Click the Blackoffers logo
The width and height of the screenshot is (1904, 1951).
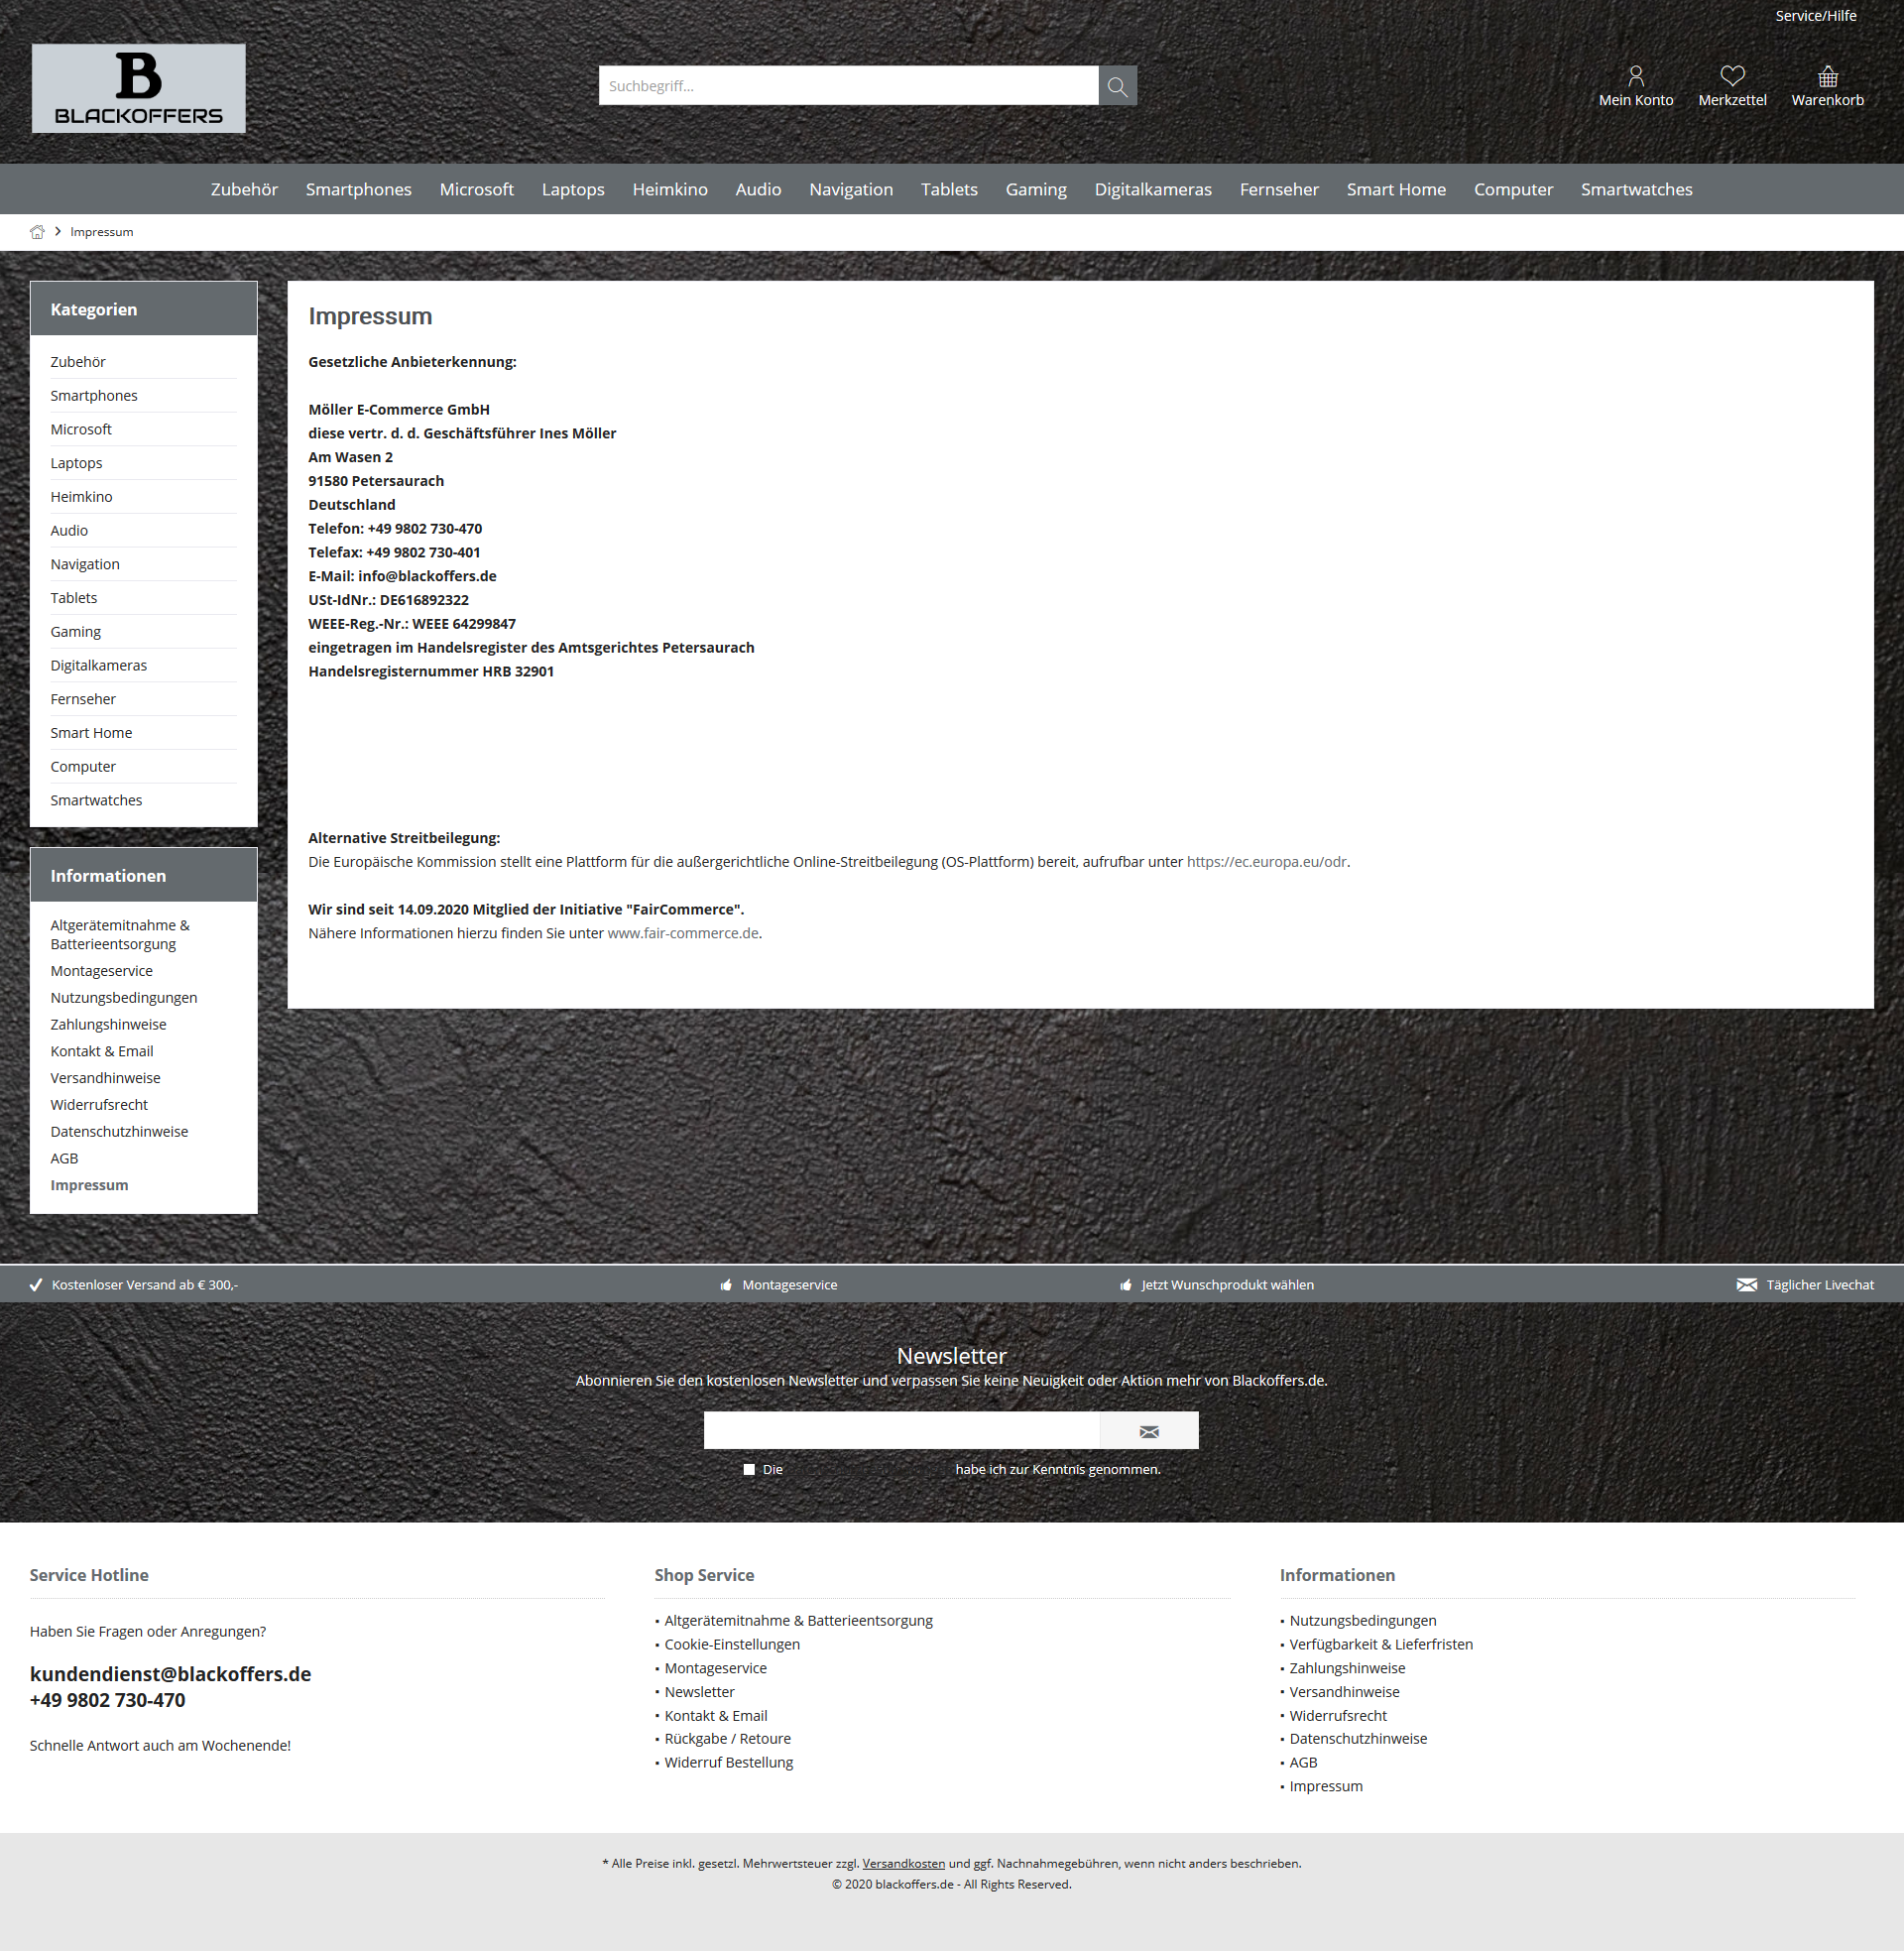138,88
